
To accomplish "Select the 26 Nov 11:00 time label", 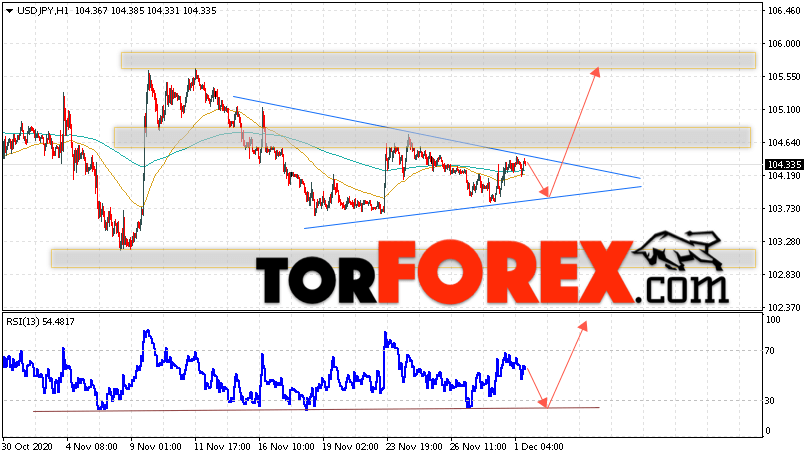I will click(x=479, y=447).
